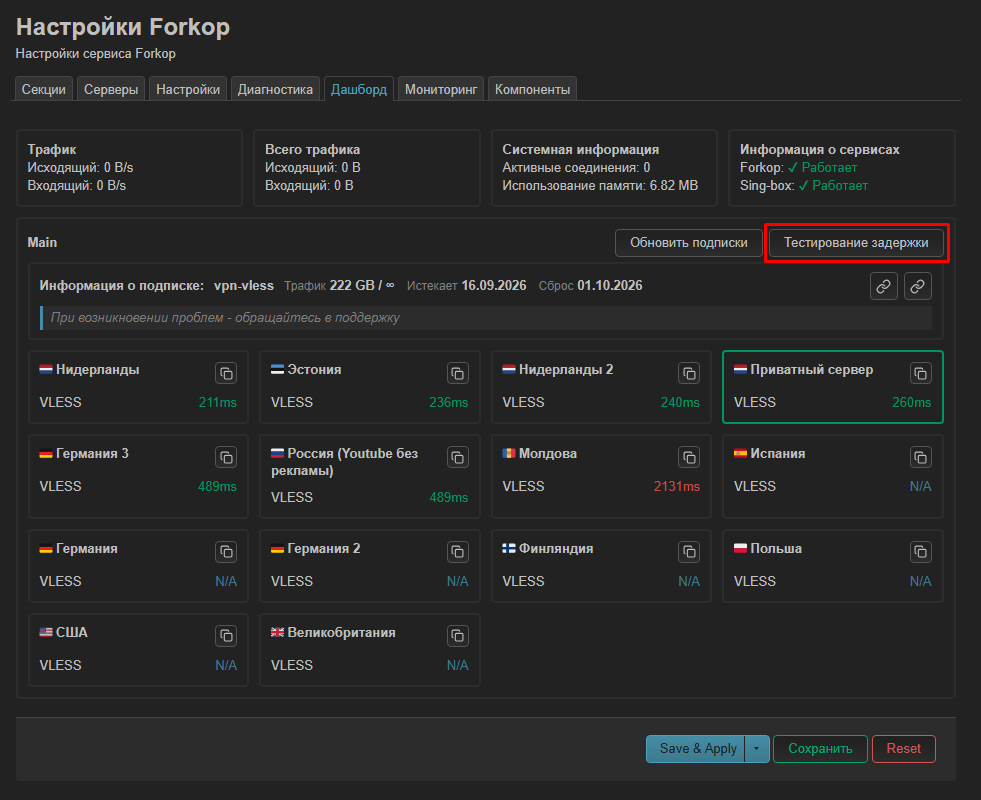
Task: Copy the Приватный сервер configuration
Action: [920, 373]
